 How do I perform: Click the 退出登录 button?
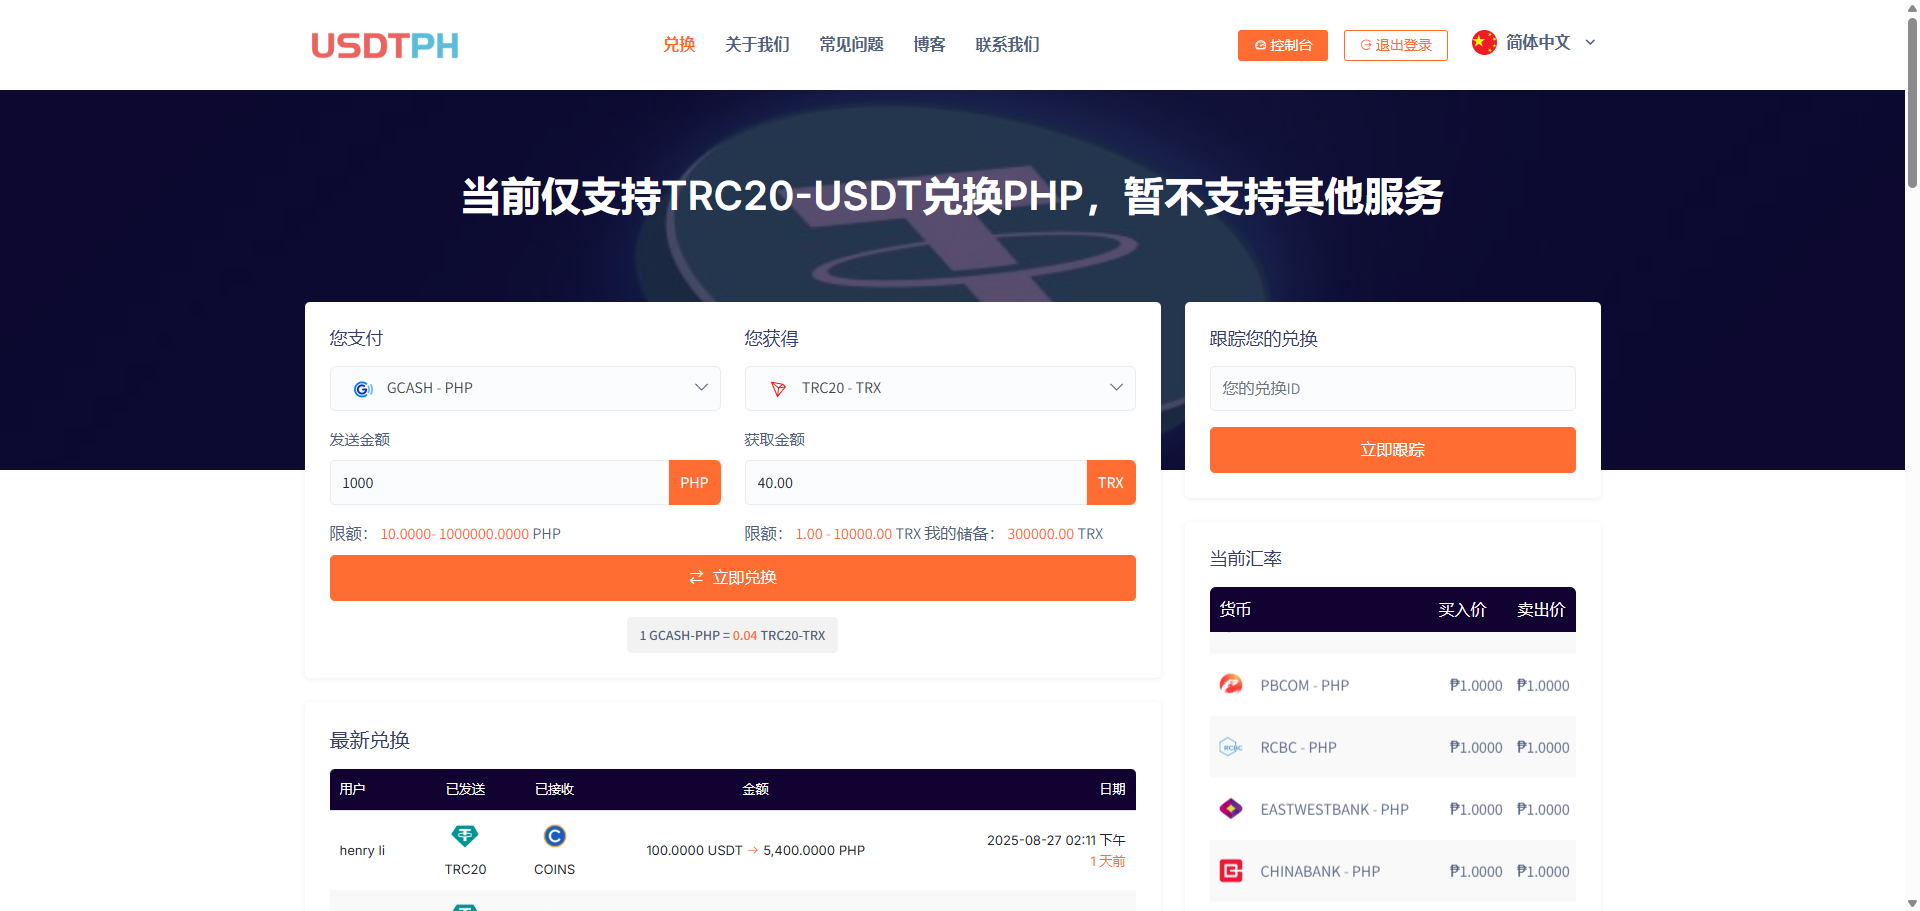[1396, 45]
